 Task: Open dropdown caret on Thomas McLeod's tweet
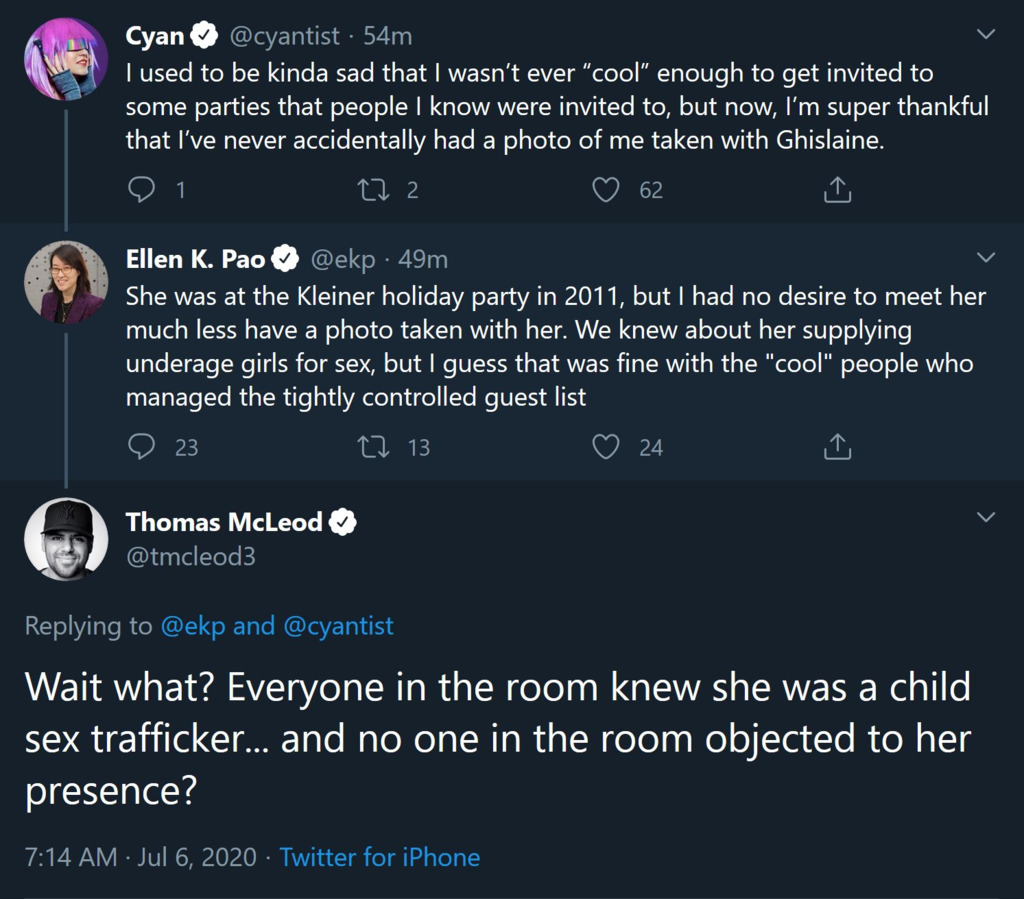coord(985,517)
